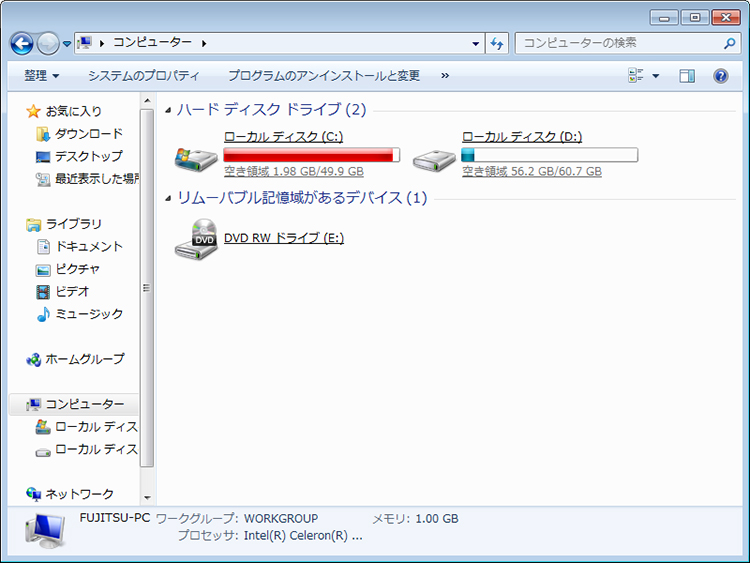The height and width of the screenshot is (563, 750).
Task: Click 空き領域 1.98 GB/49.9 GB text
Action: pos(294,171)
